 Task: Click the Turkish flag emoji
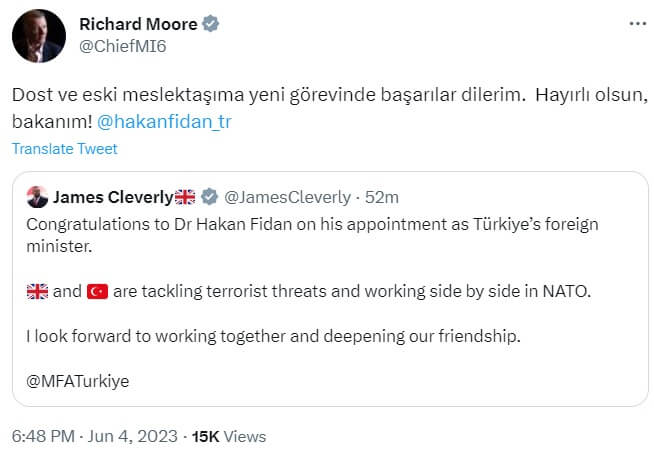coord(97,291)
